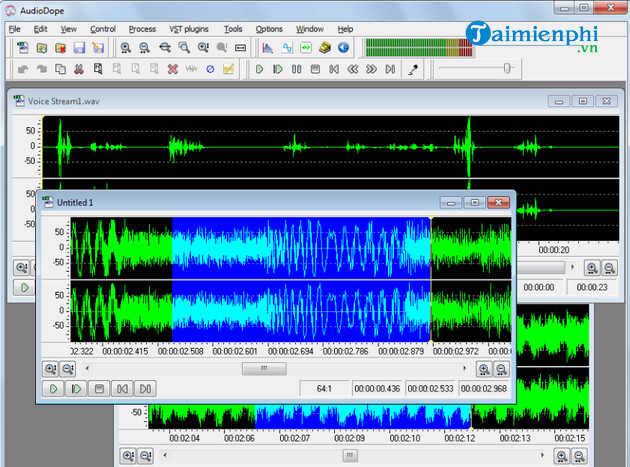The width and height of the screenshot is (630, 467).
Task: Go to start in the Untitled 1 window
Action: (x=122, y=389)
